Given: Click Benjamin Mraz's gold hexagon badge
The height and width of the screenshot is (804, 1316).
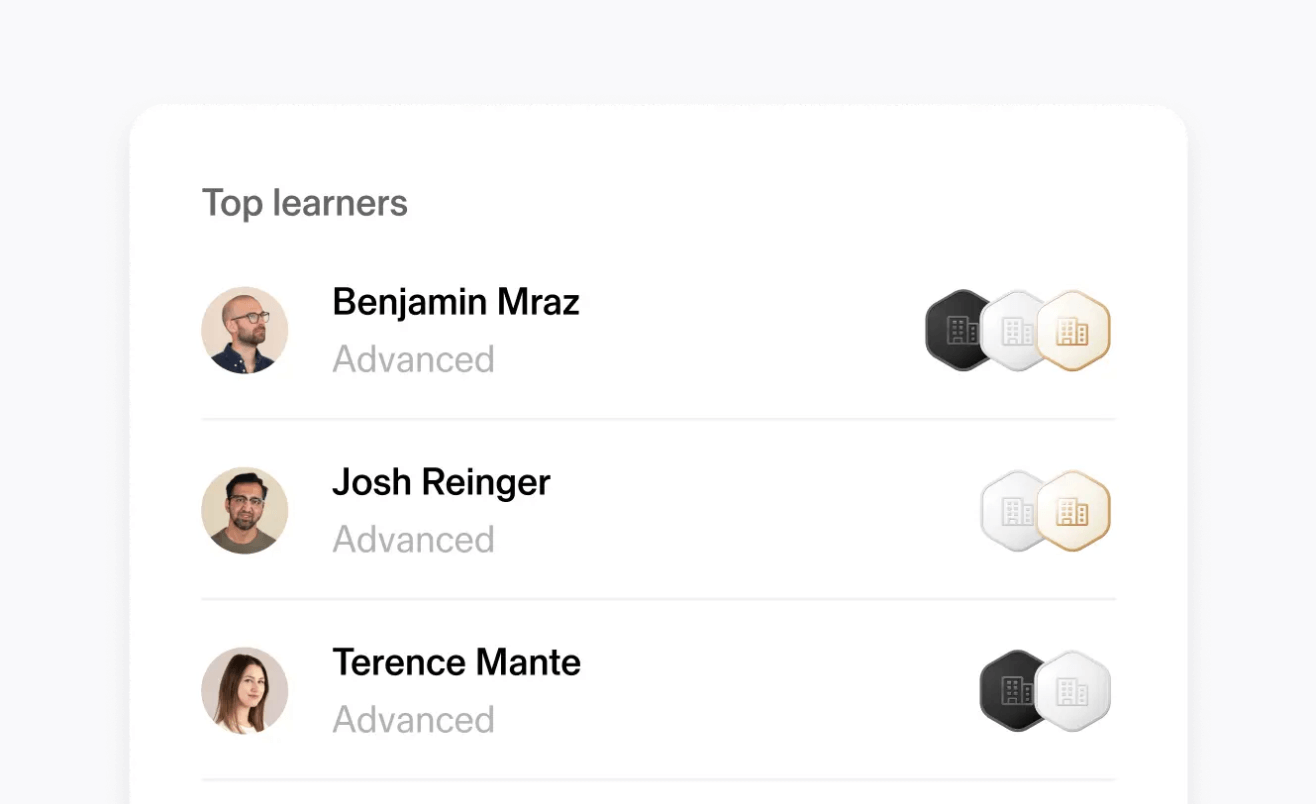Looking at the screenshot, I should (x=1074, y=331).
